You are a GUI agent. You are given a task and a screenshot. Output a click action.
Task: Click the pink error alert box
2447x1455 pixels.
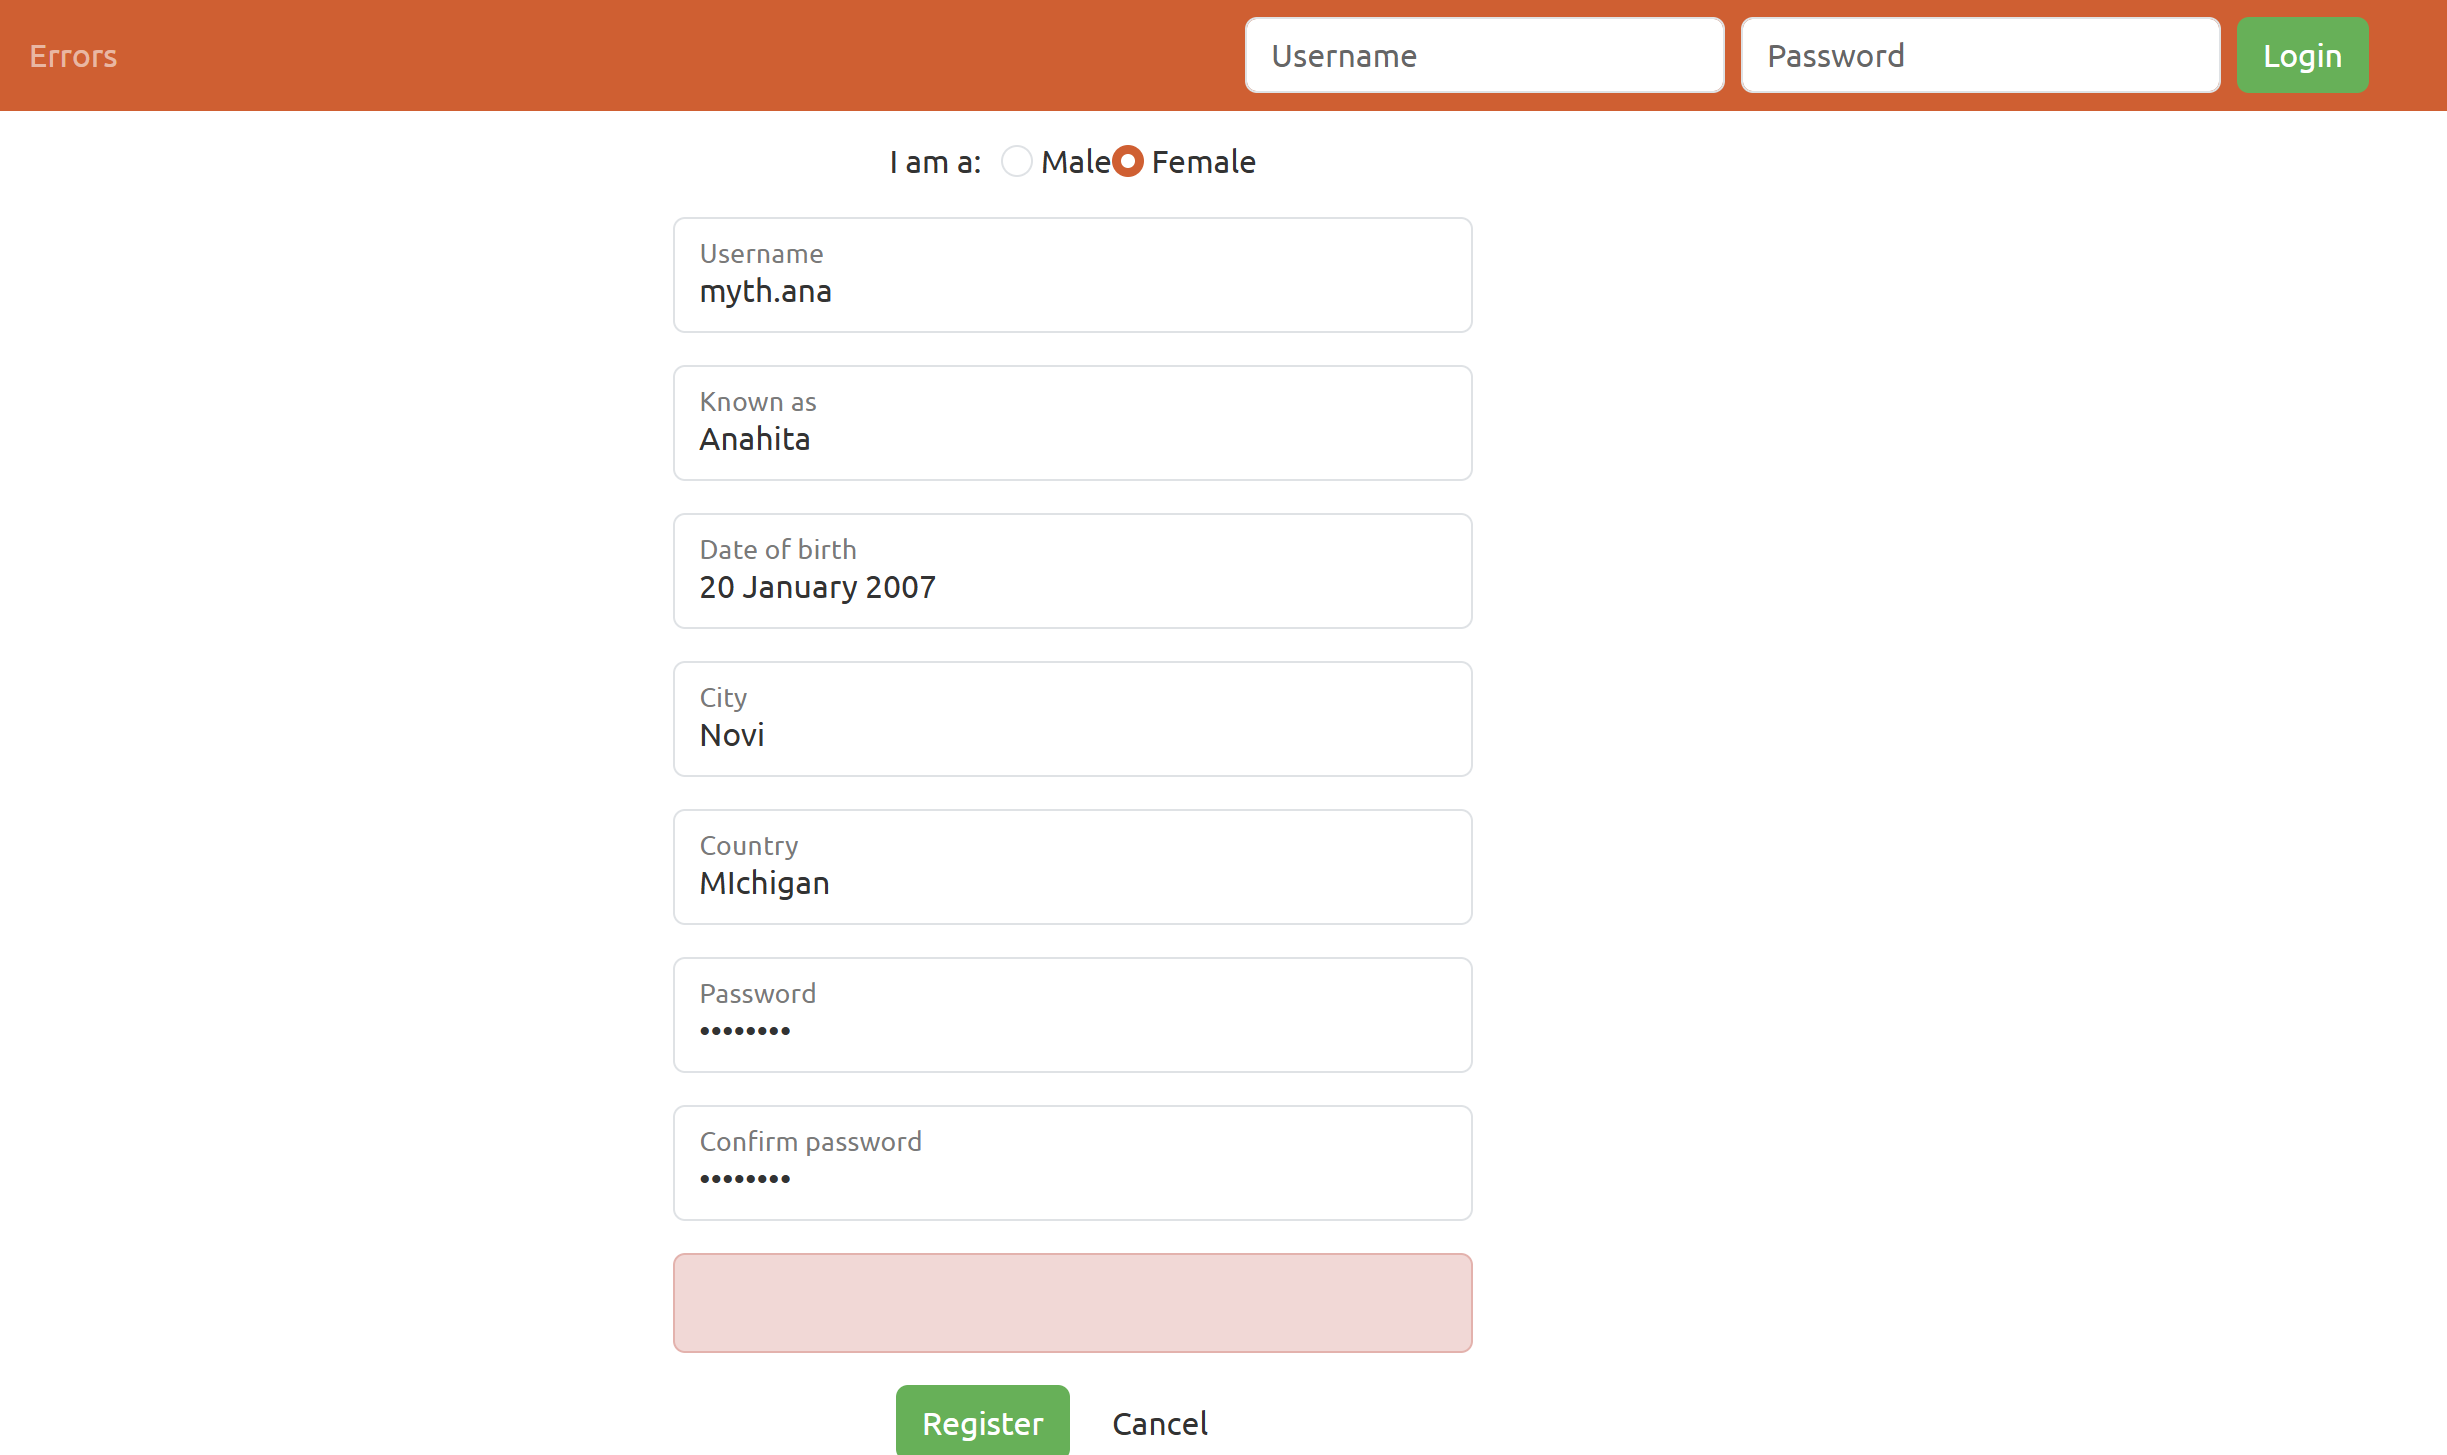(1072, 1302)
